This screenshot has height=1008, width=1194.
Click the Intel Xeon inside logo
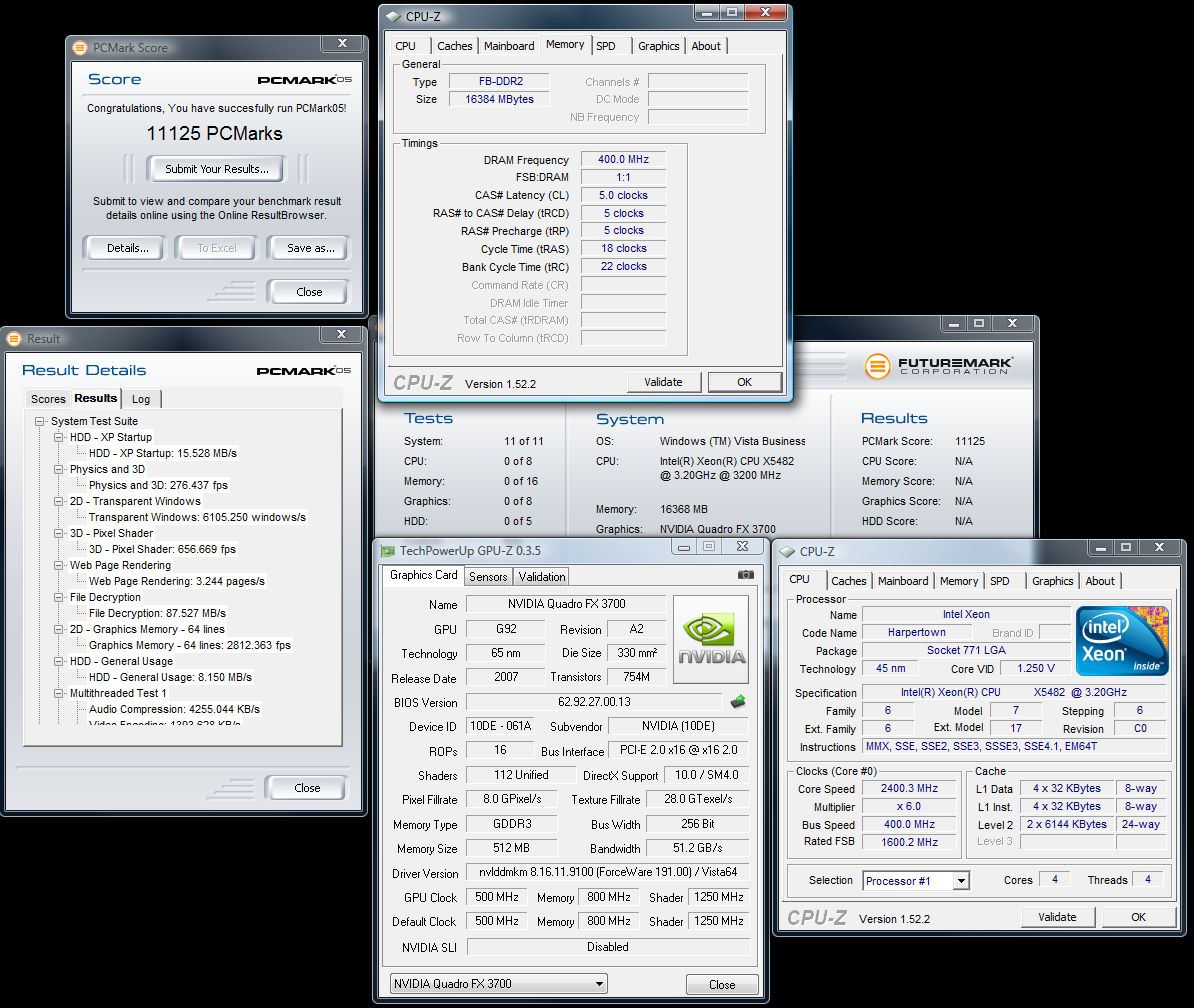1122,641
